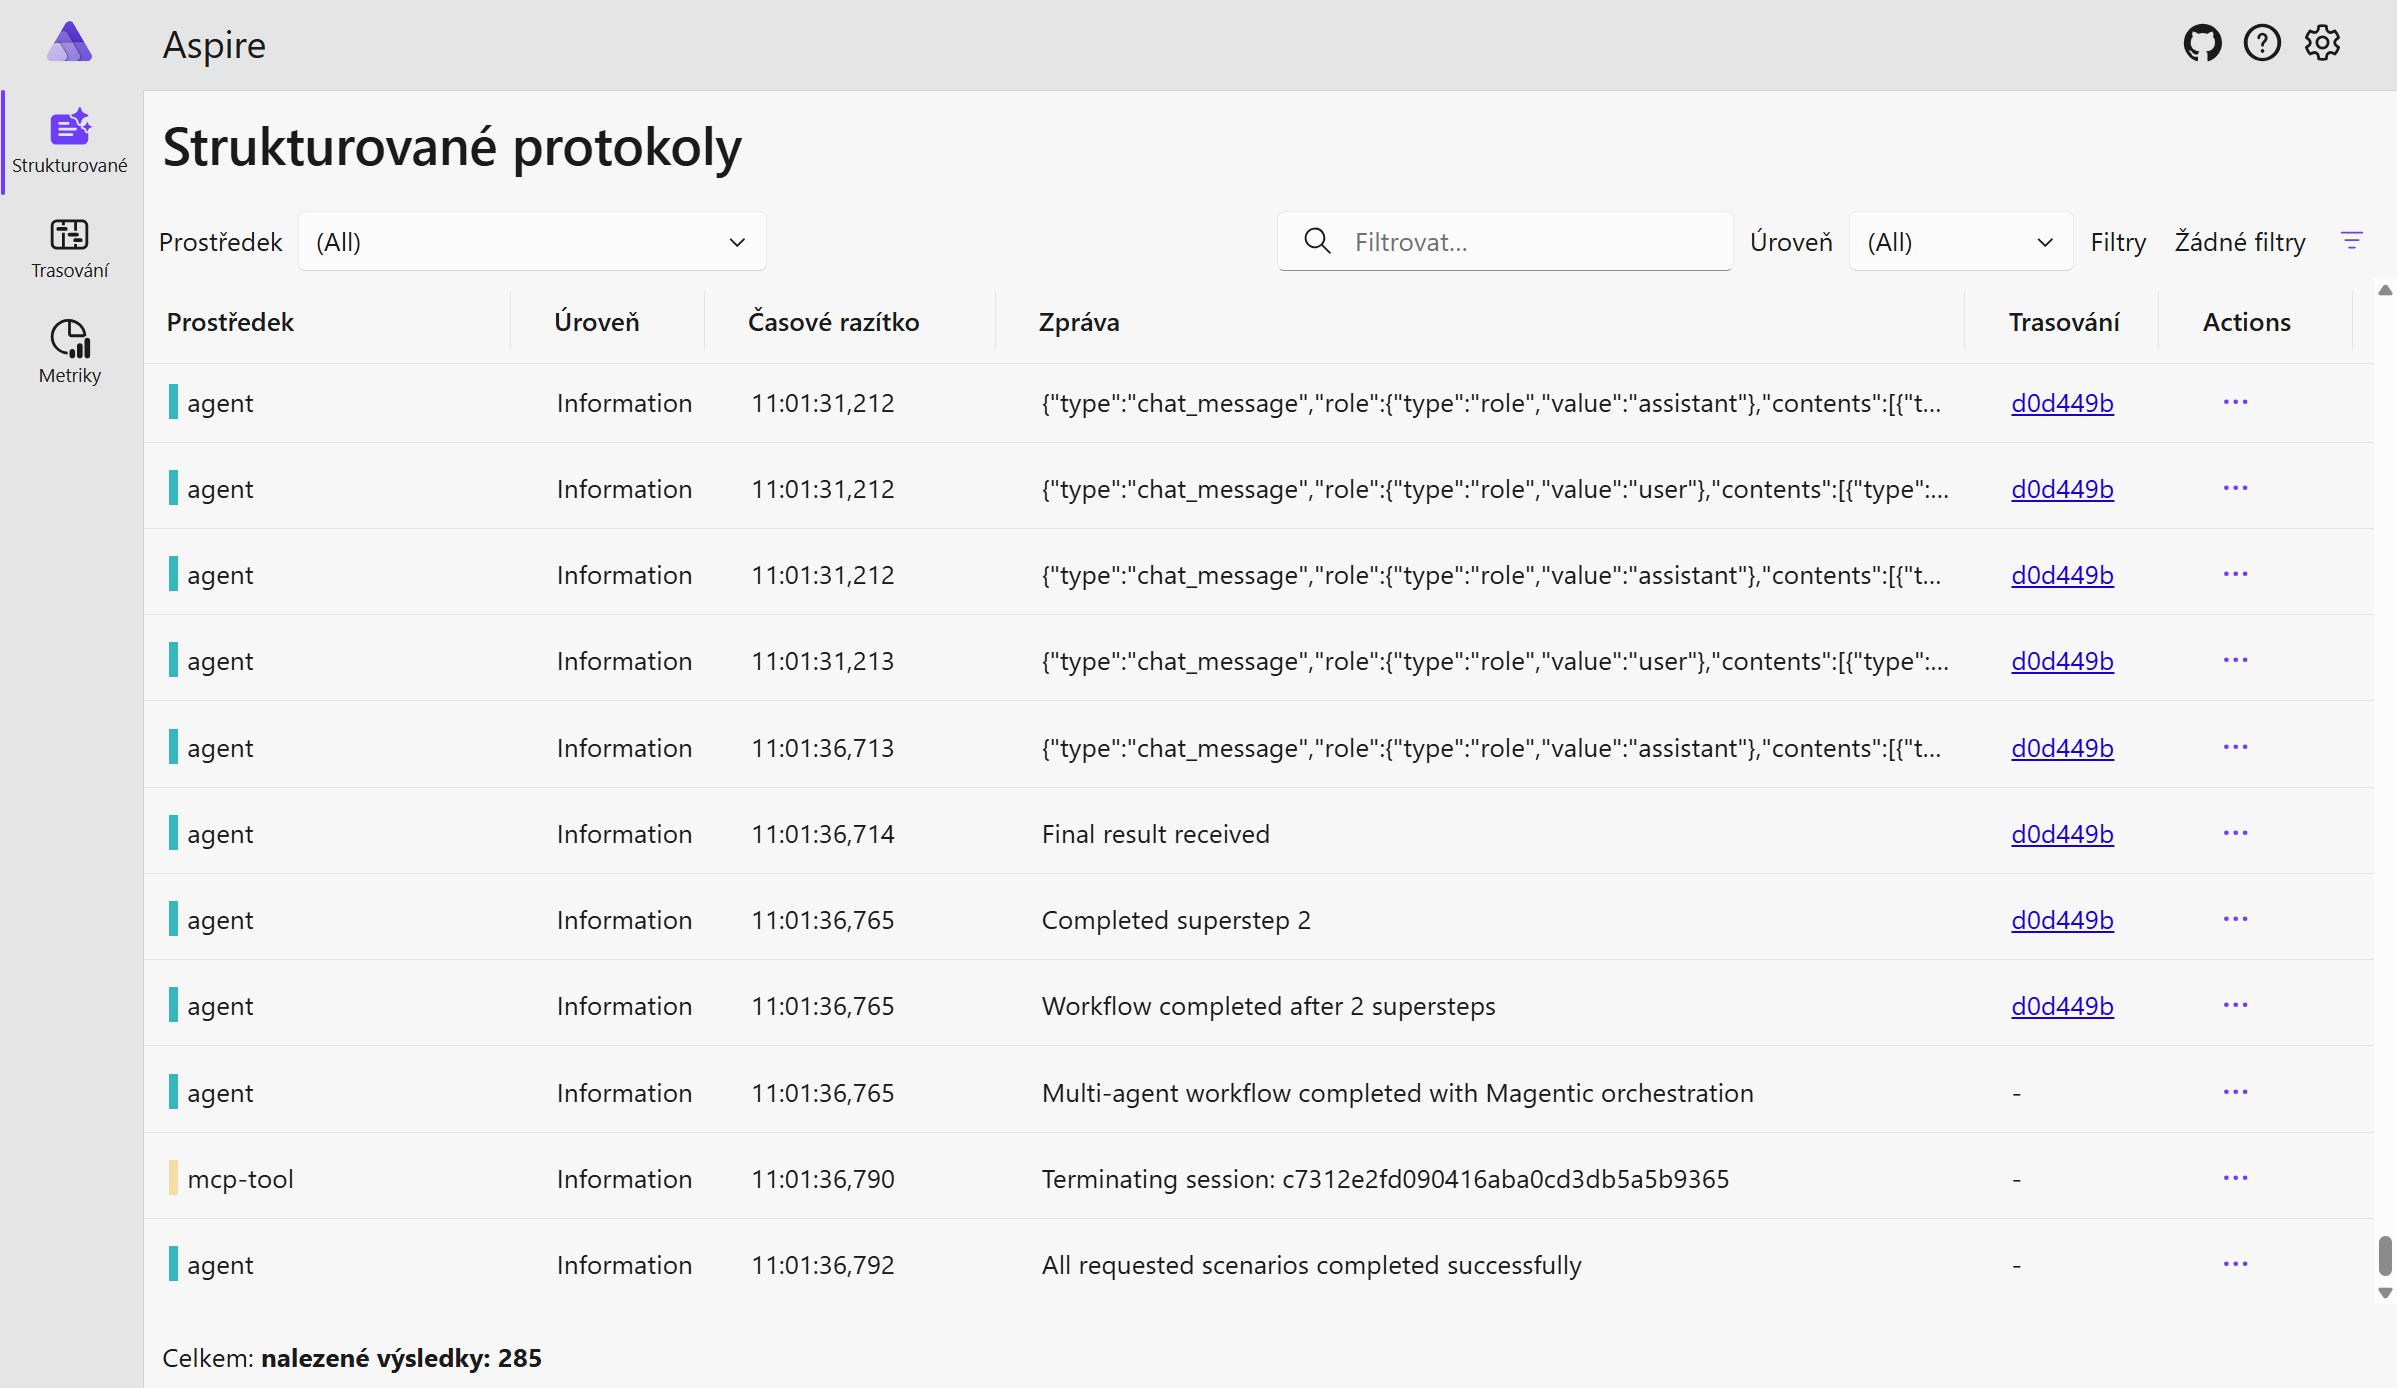Open the GitHub repository icon
This screenshot has width=2397, height=1388.
2202,43
